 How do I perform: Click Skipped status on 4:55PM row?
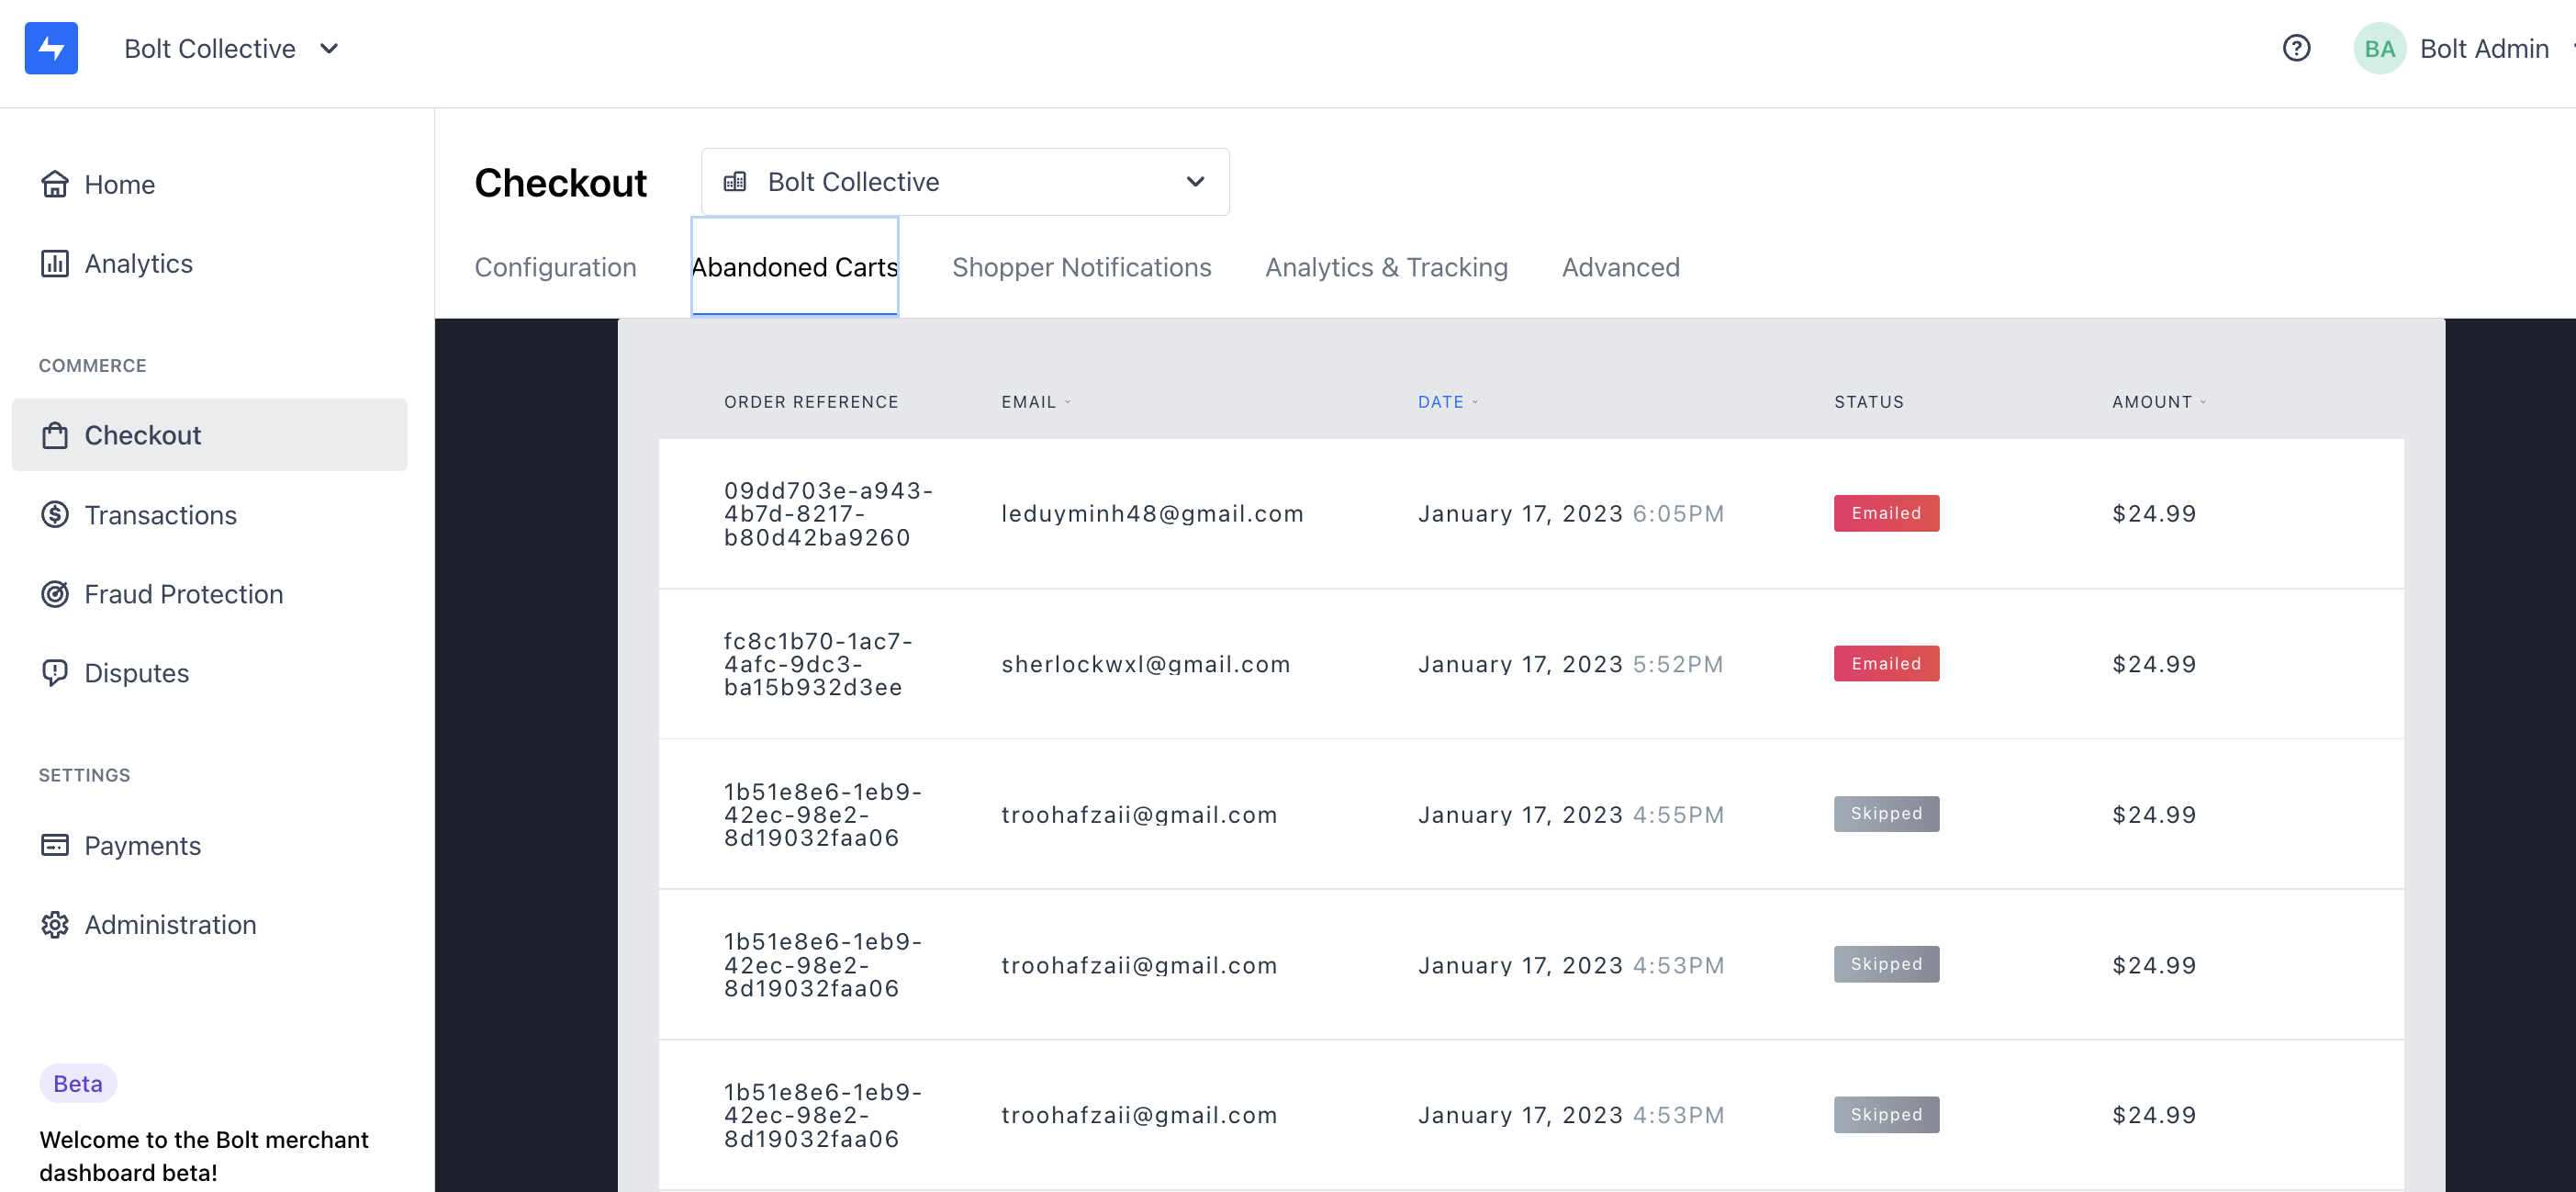1886,814
